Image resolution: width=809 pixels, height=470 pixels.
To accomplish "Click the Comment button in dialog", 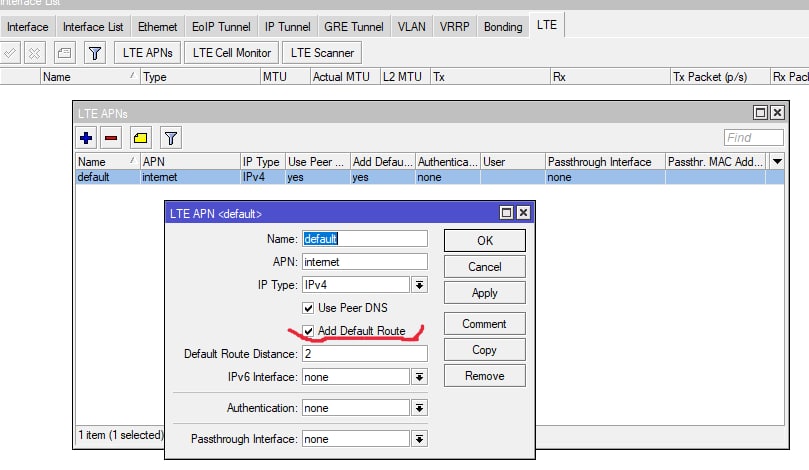I will [x=484, y=324].
